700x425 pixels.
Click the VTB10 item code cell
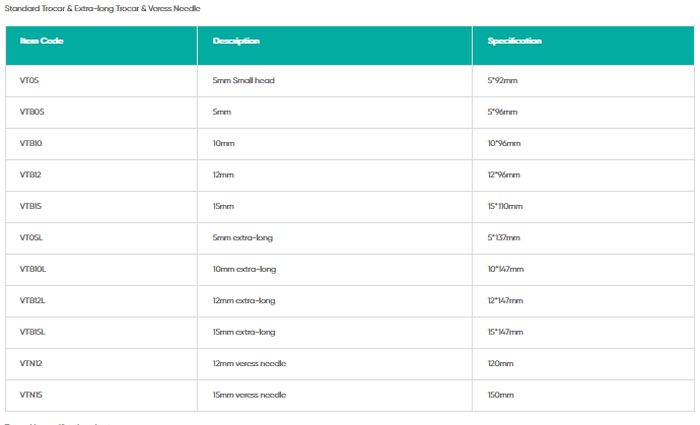tap(31, 143)
